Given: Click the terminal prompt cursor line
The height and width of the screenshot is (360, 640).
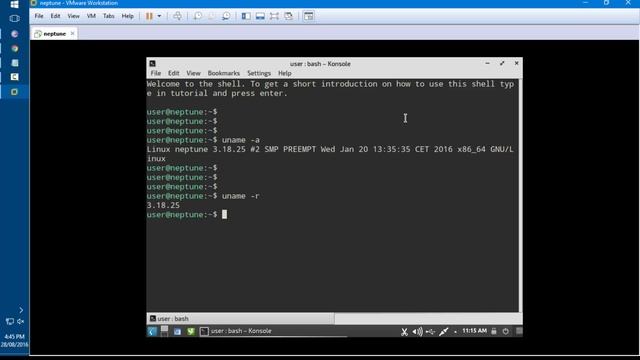Looking at the screenshot, I should point(187,215).
